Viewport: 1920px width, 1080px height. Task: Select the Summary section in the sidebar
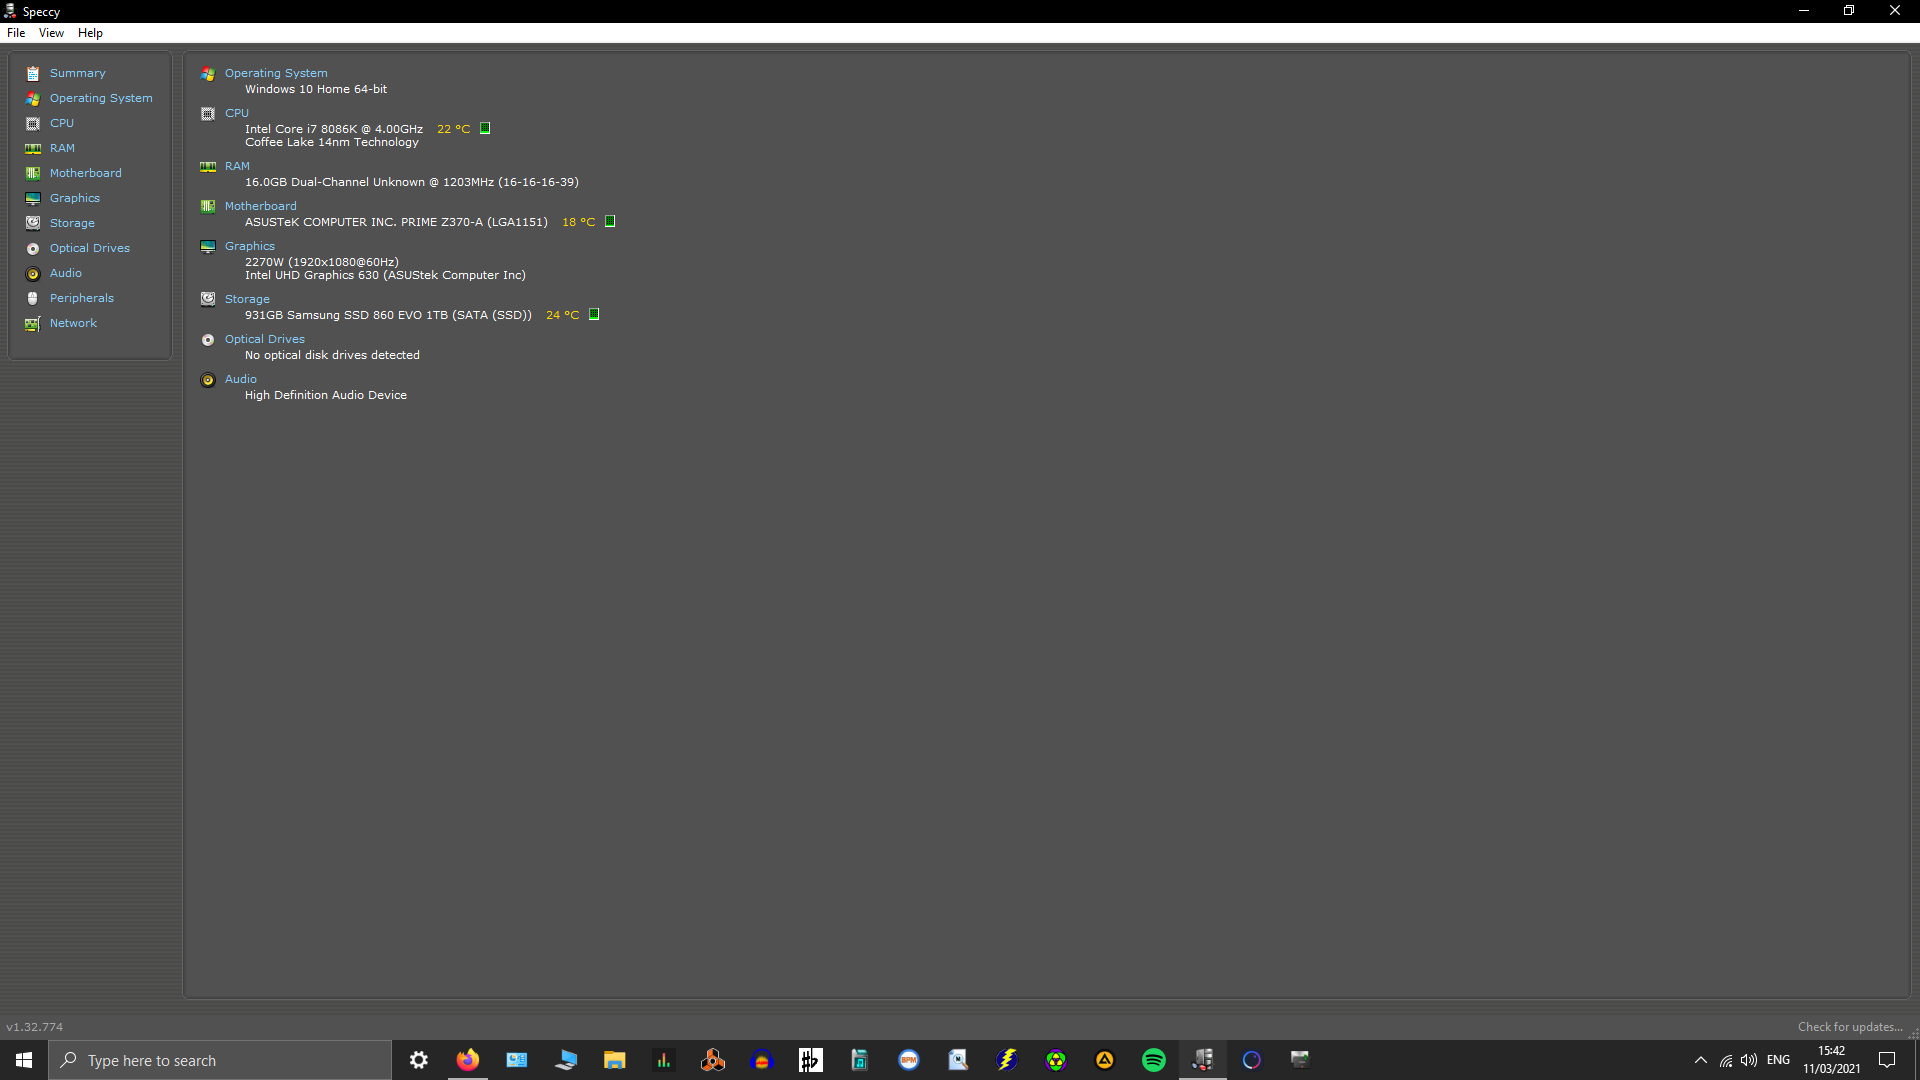(77, 73)
